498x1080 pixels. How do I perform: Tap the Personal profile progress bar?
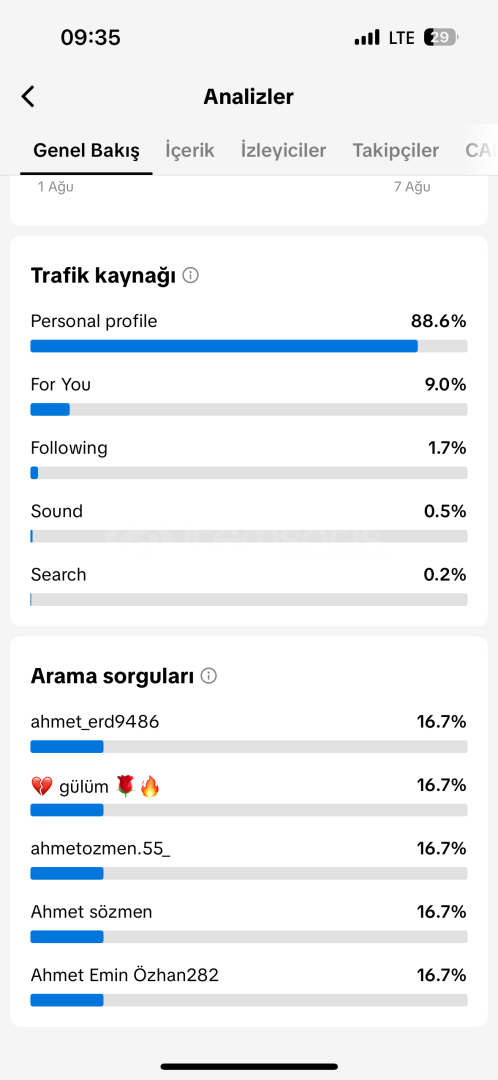click(249, 346)
